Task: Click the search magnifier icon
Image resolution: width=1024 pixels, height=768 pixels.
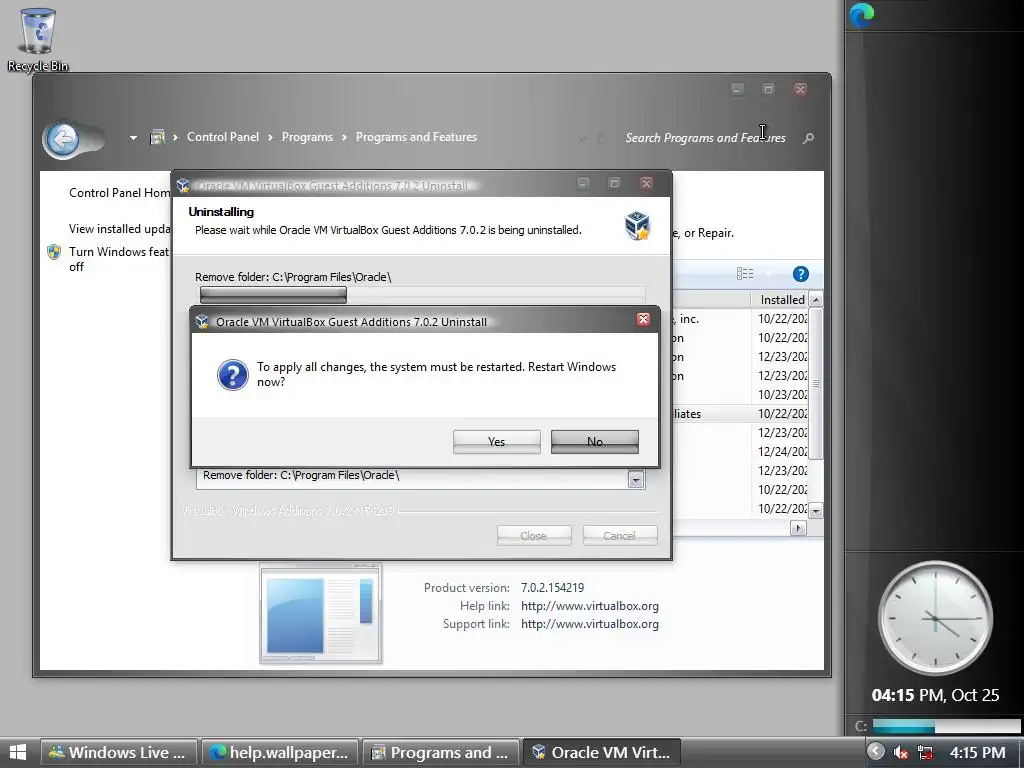Action: click(808, 138)
